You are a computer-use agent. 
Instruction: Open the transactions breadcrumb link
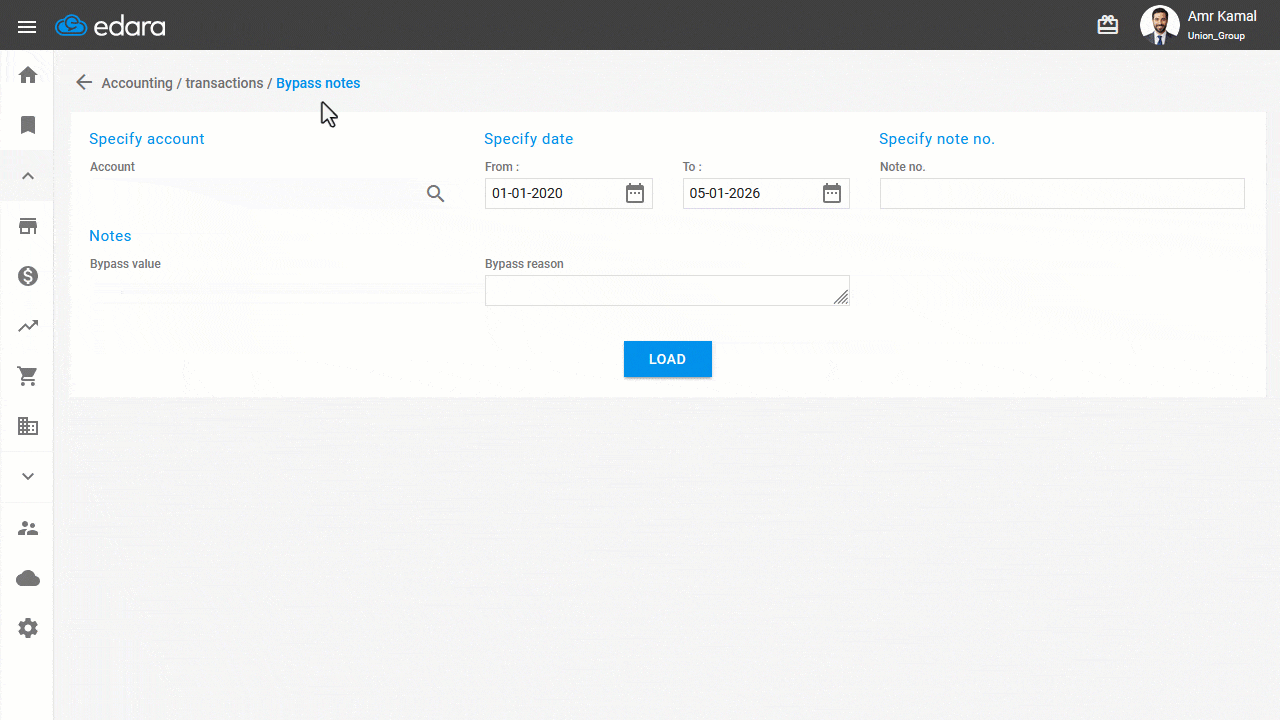coord(224,83)
